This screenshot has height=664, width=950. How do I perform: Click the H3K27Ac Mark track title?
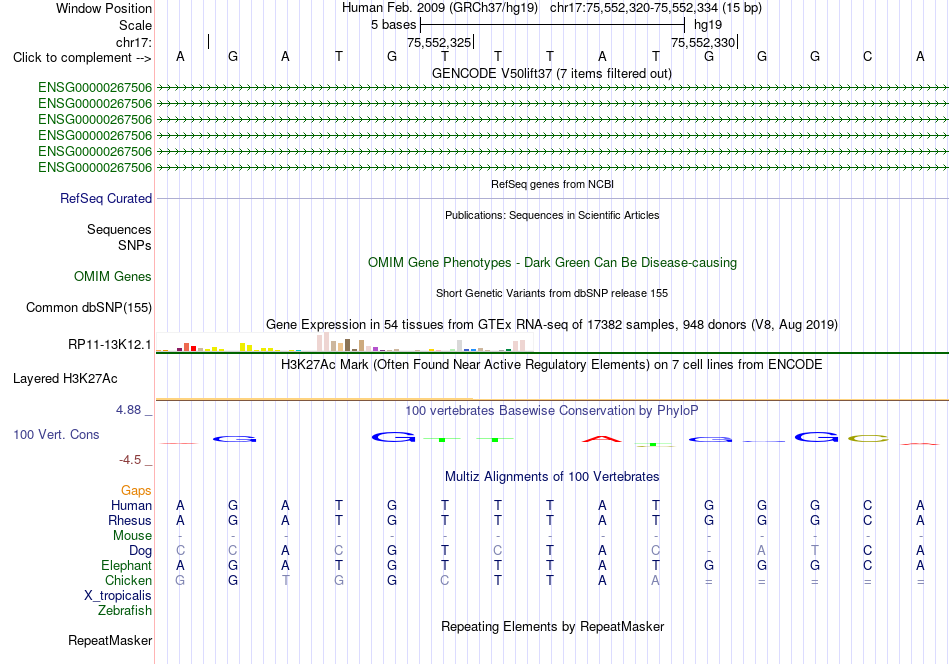(x=552, y=364)
